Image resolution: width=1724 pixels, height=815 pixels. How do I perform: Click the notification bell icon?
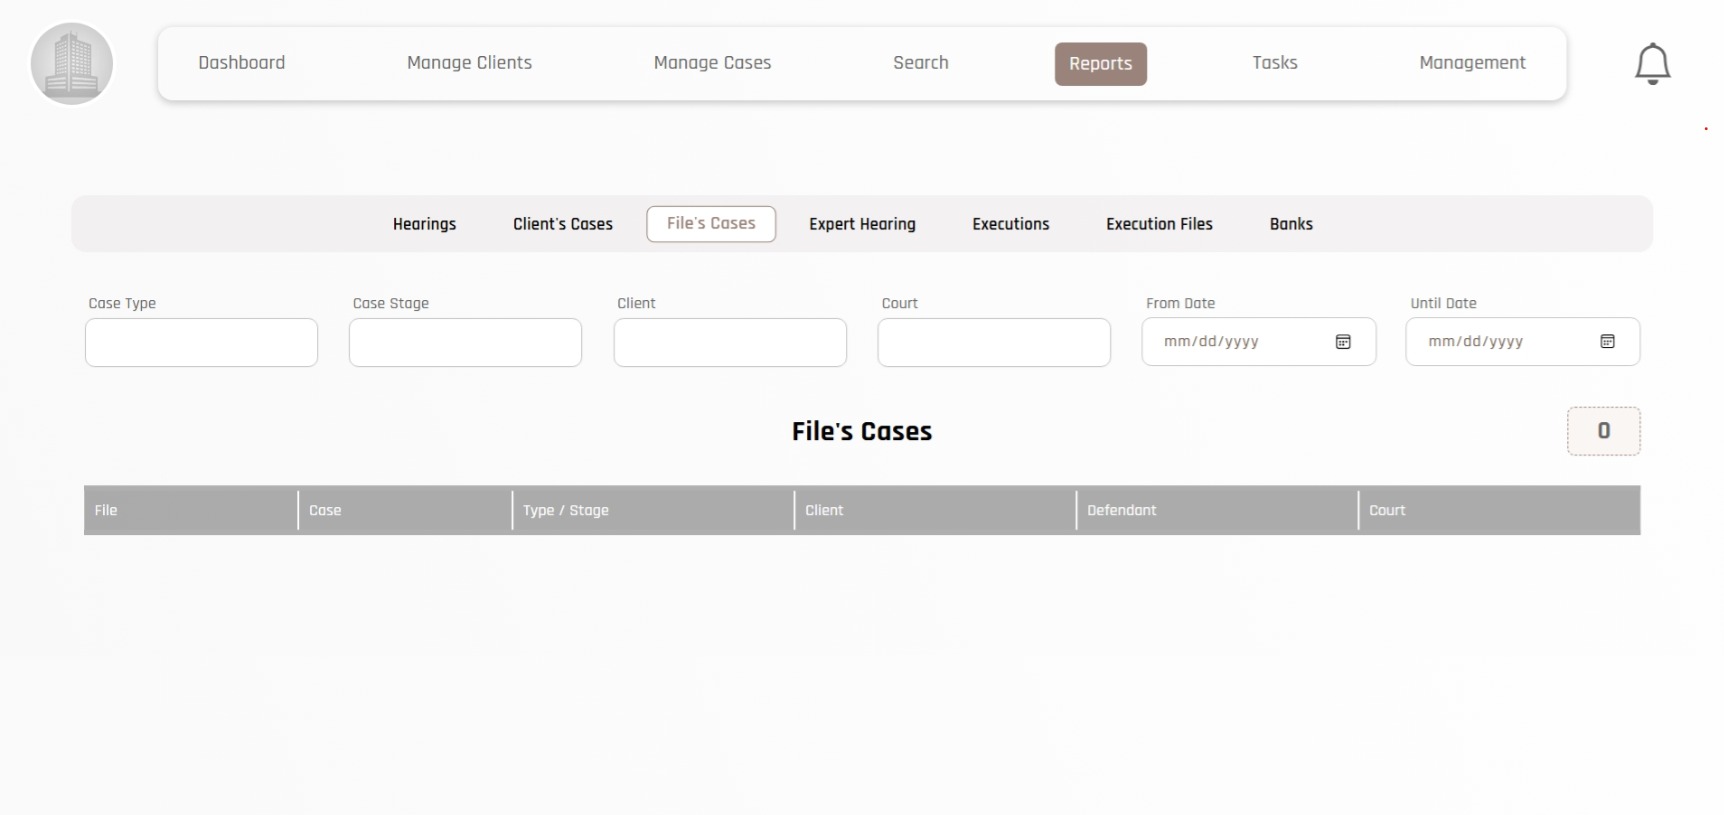1652,64
